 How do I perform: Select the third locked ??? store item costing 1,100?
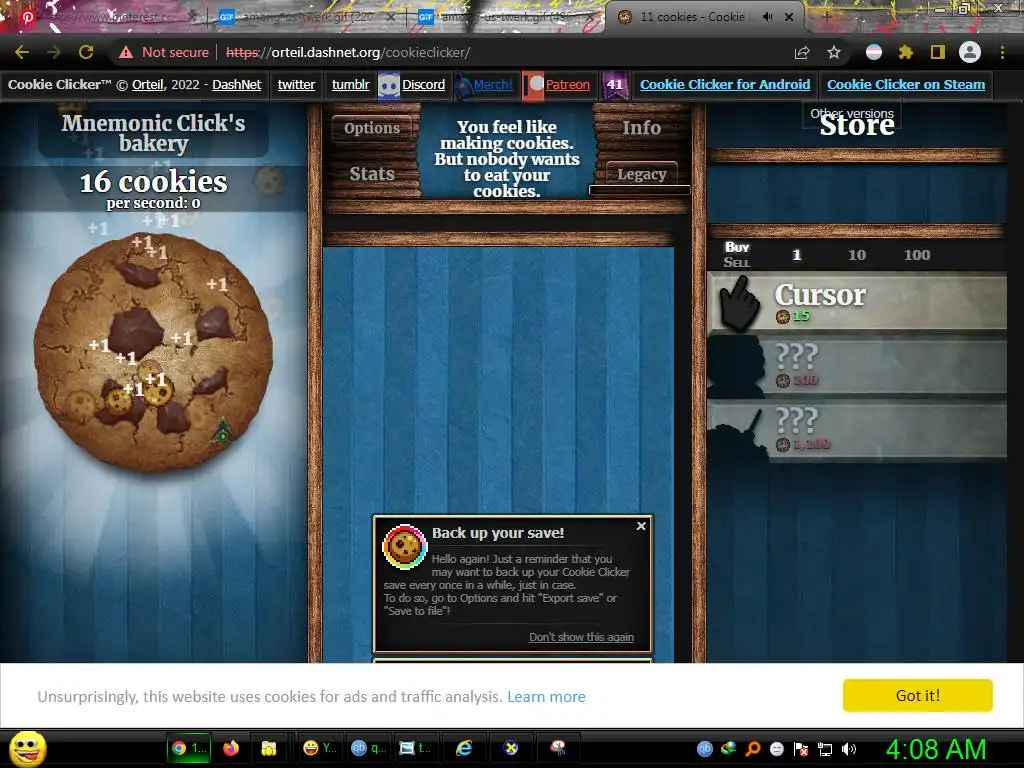point(857,431)
